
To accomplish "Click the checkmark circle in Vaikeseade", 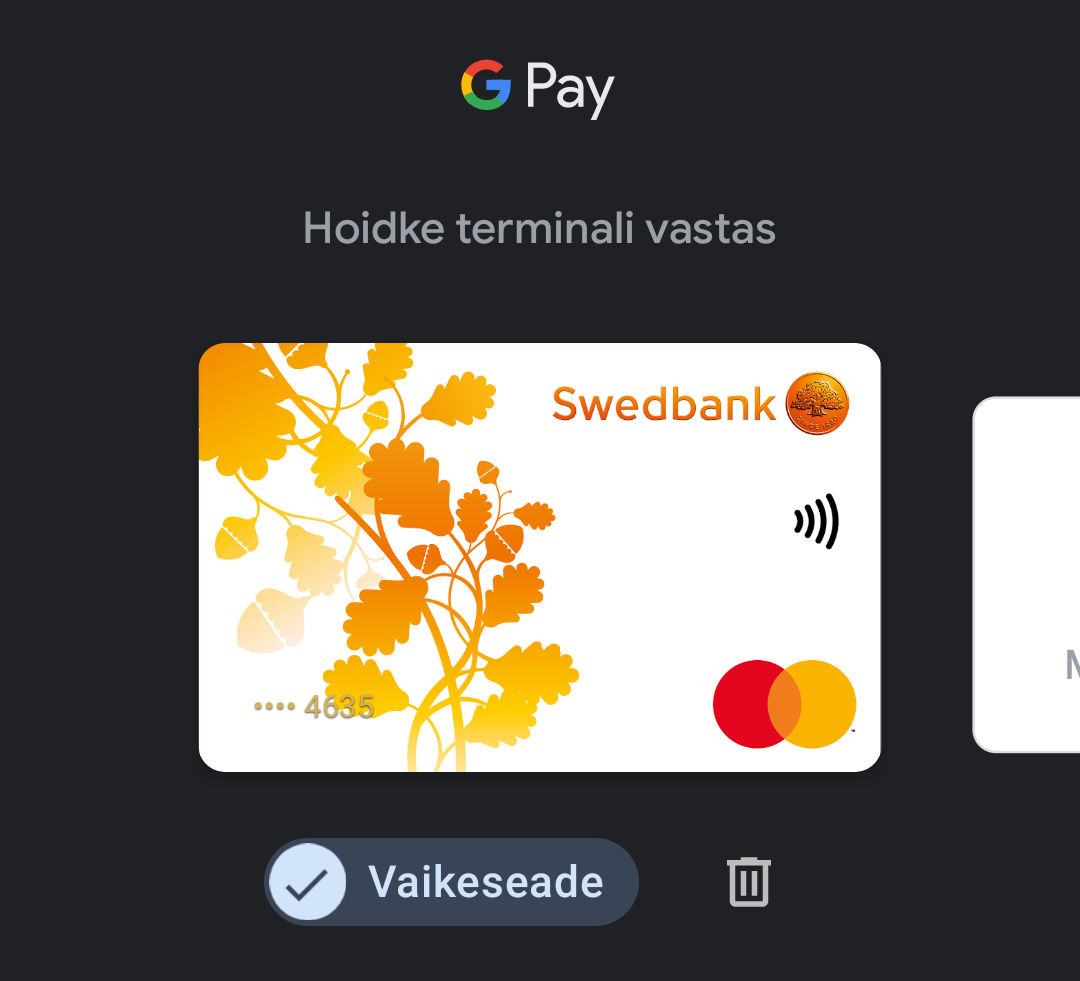I will [x=307, y=882].
